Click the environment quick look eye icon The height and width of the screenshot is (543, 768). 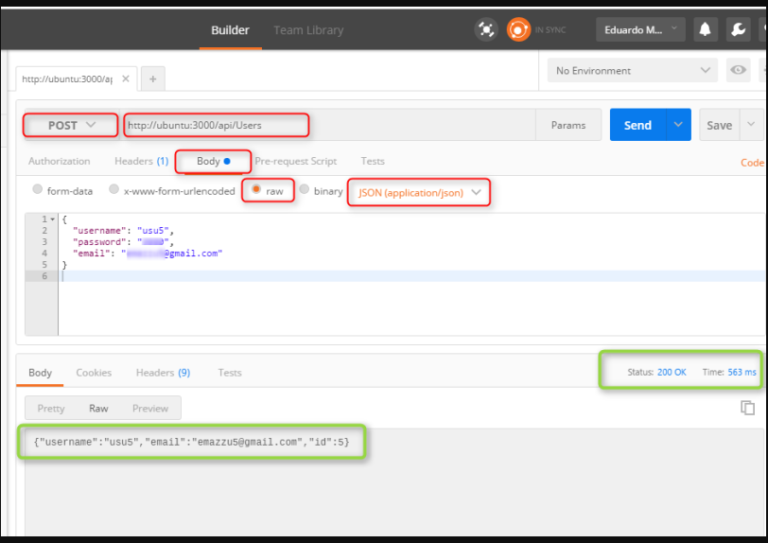tap(738, 70)
